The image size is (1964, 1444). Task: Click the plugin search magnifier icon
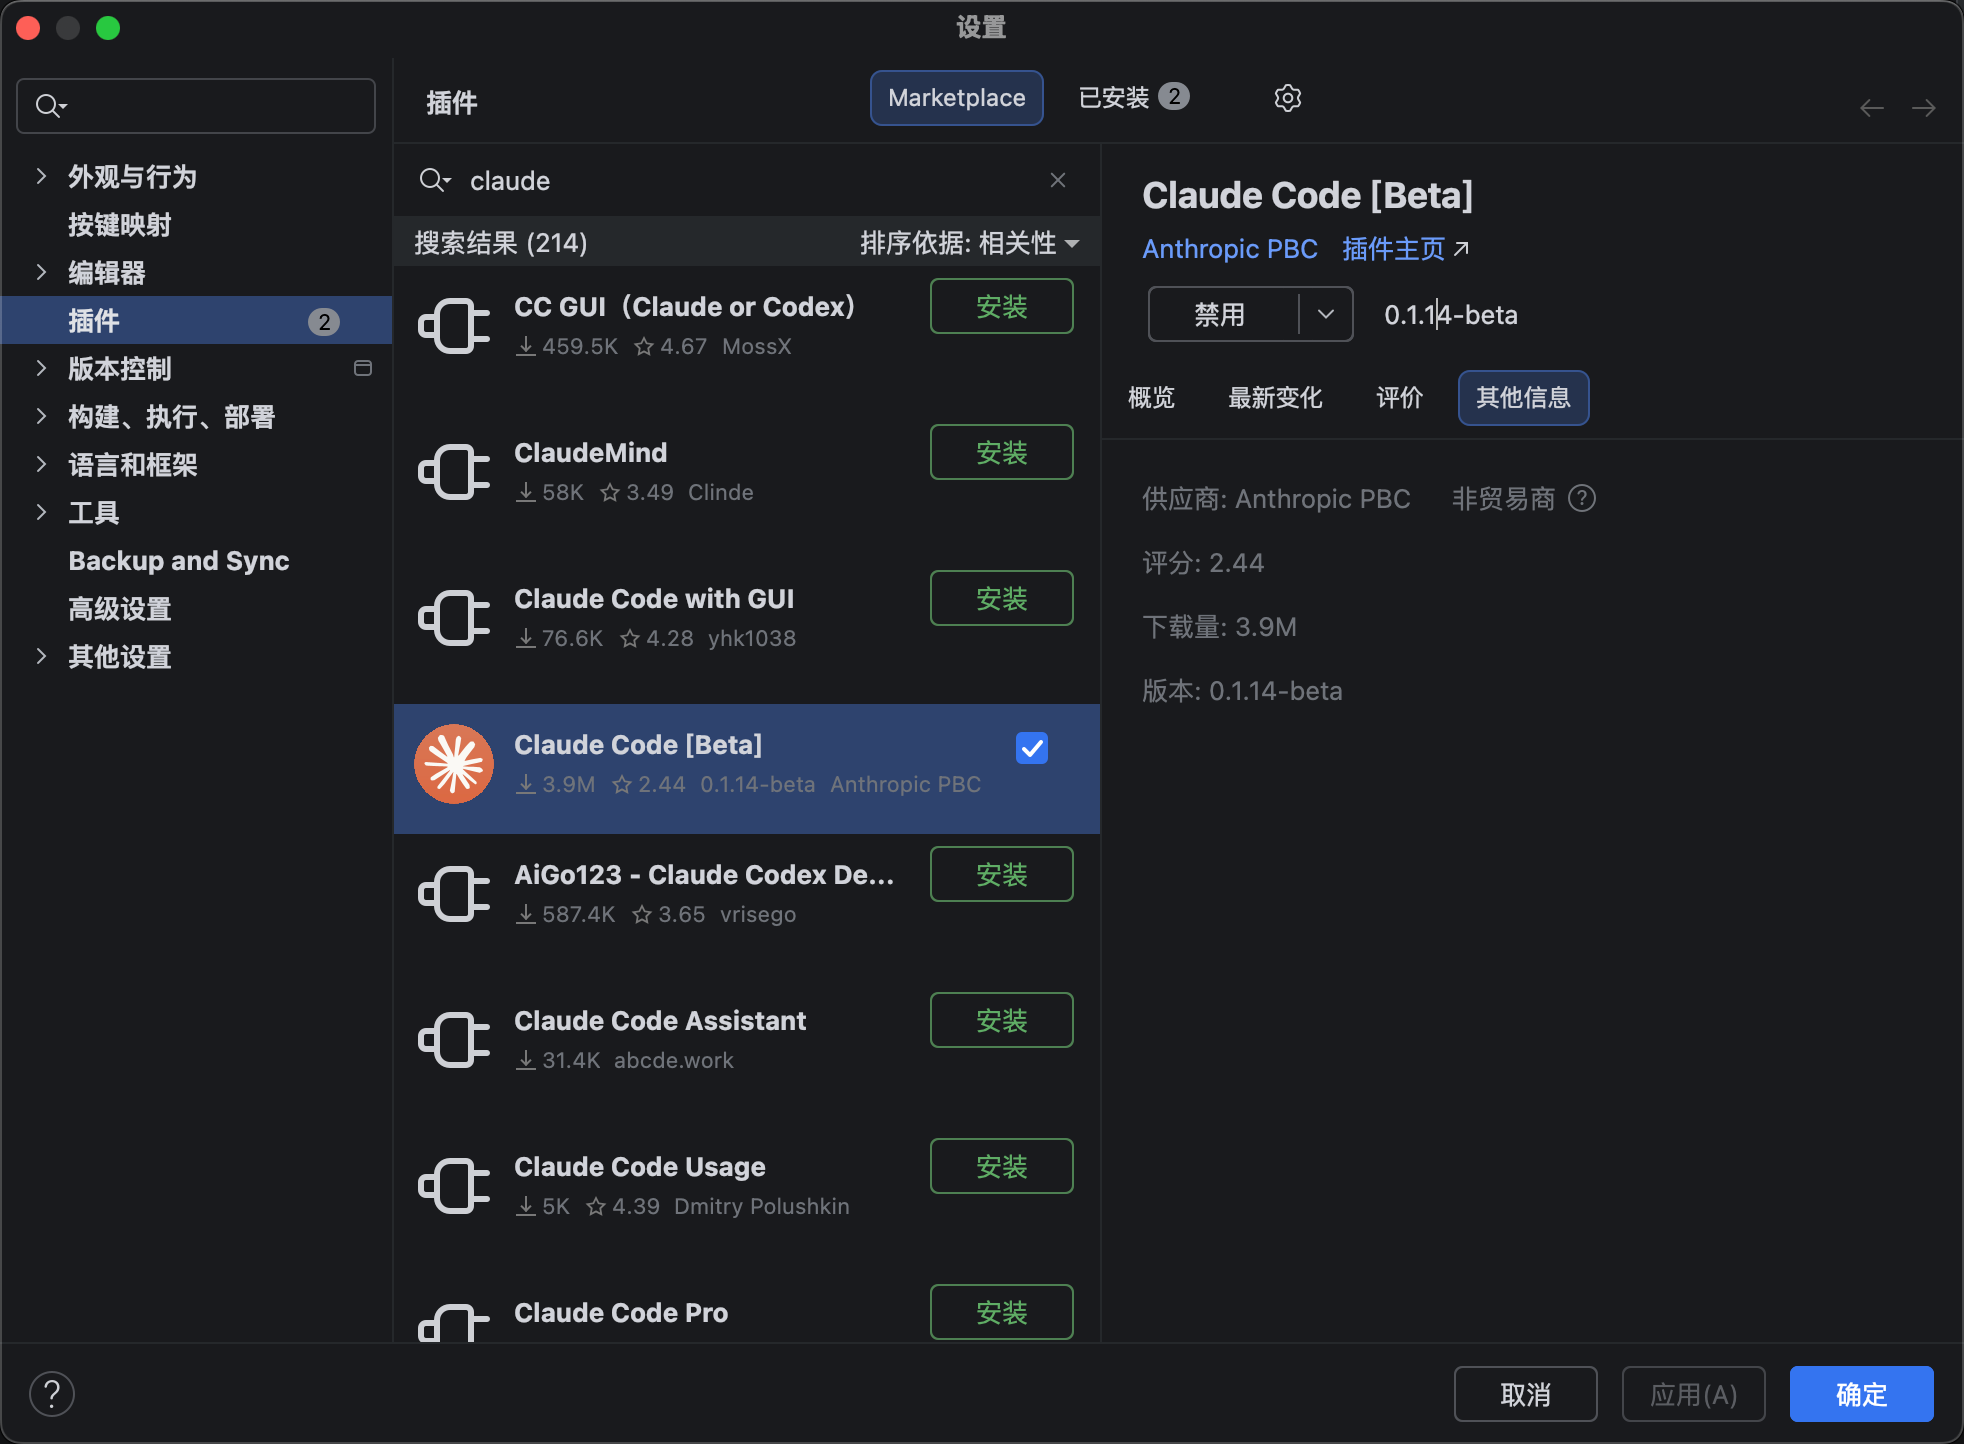point(434,180)
